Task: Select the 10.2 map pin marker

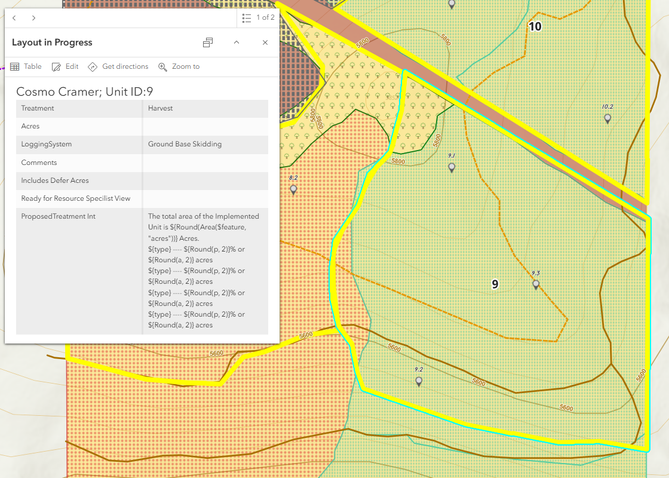Action: coord(607,119)
